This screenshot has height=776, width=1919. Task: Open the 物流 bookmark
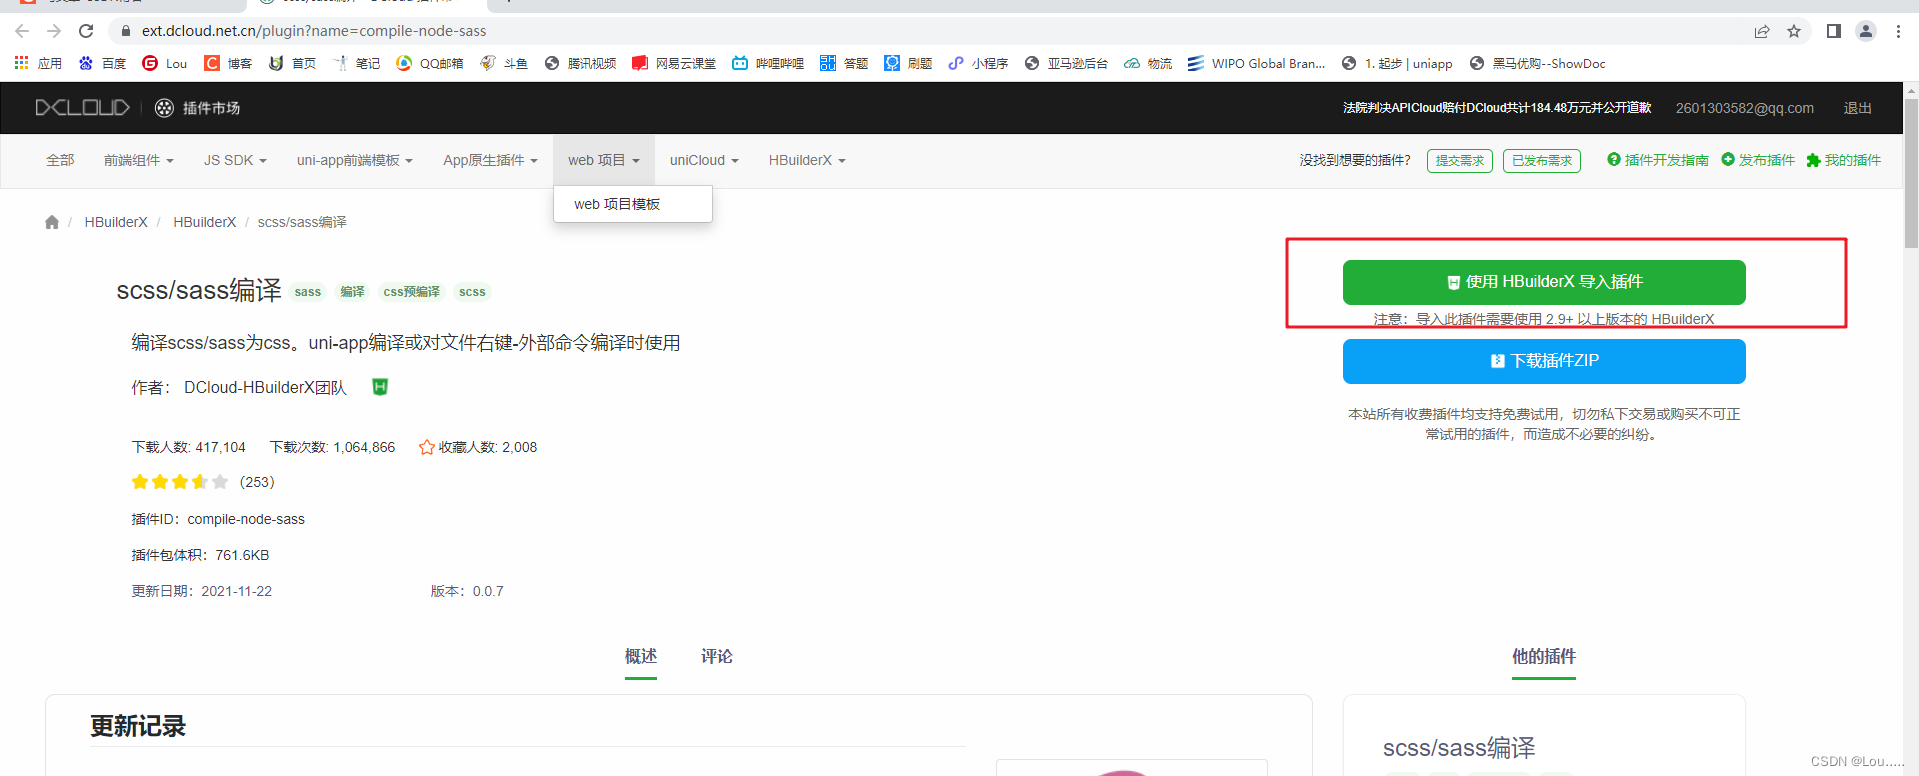[x=1148, y=63]
